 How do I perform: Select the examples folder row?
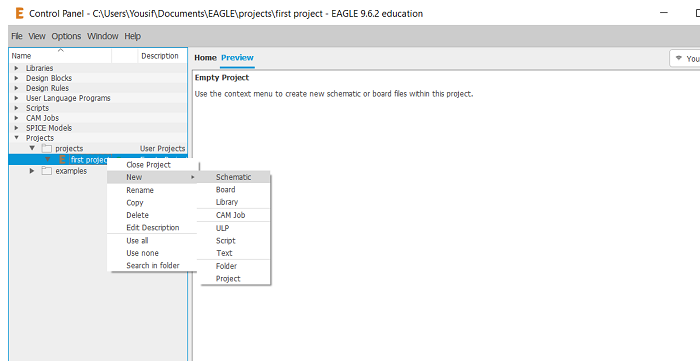point(98,171)
